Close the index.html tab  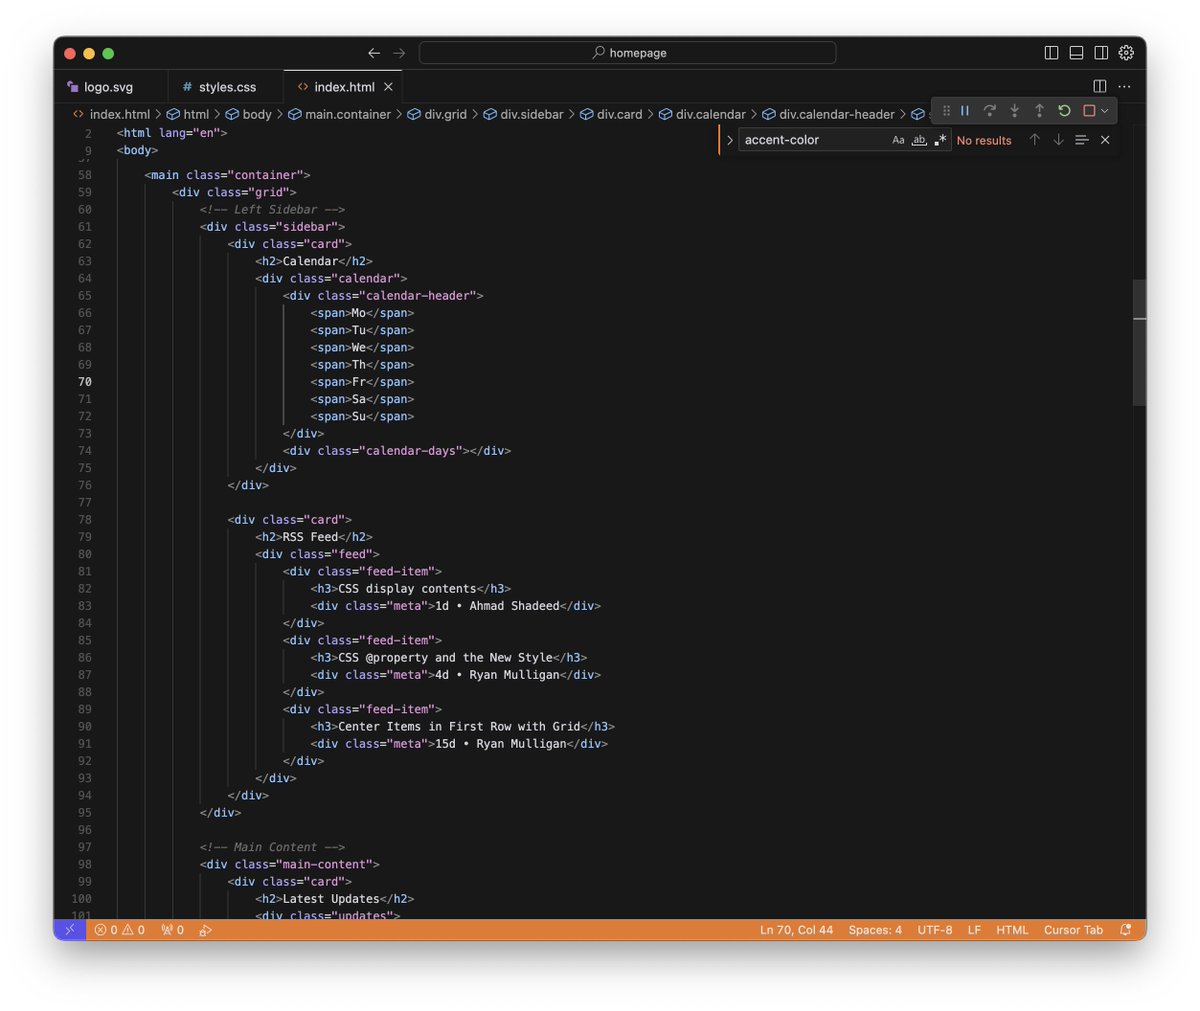(388, 87)
